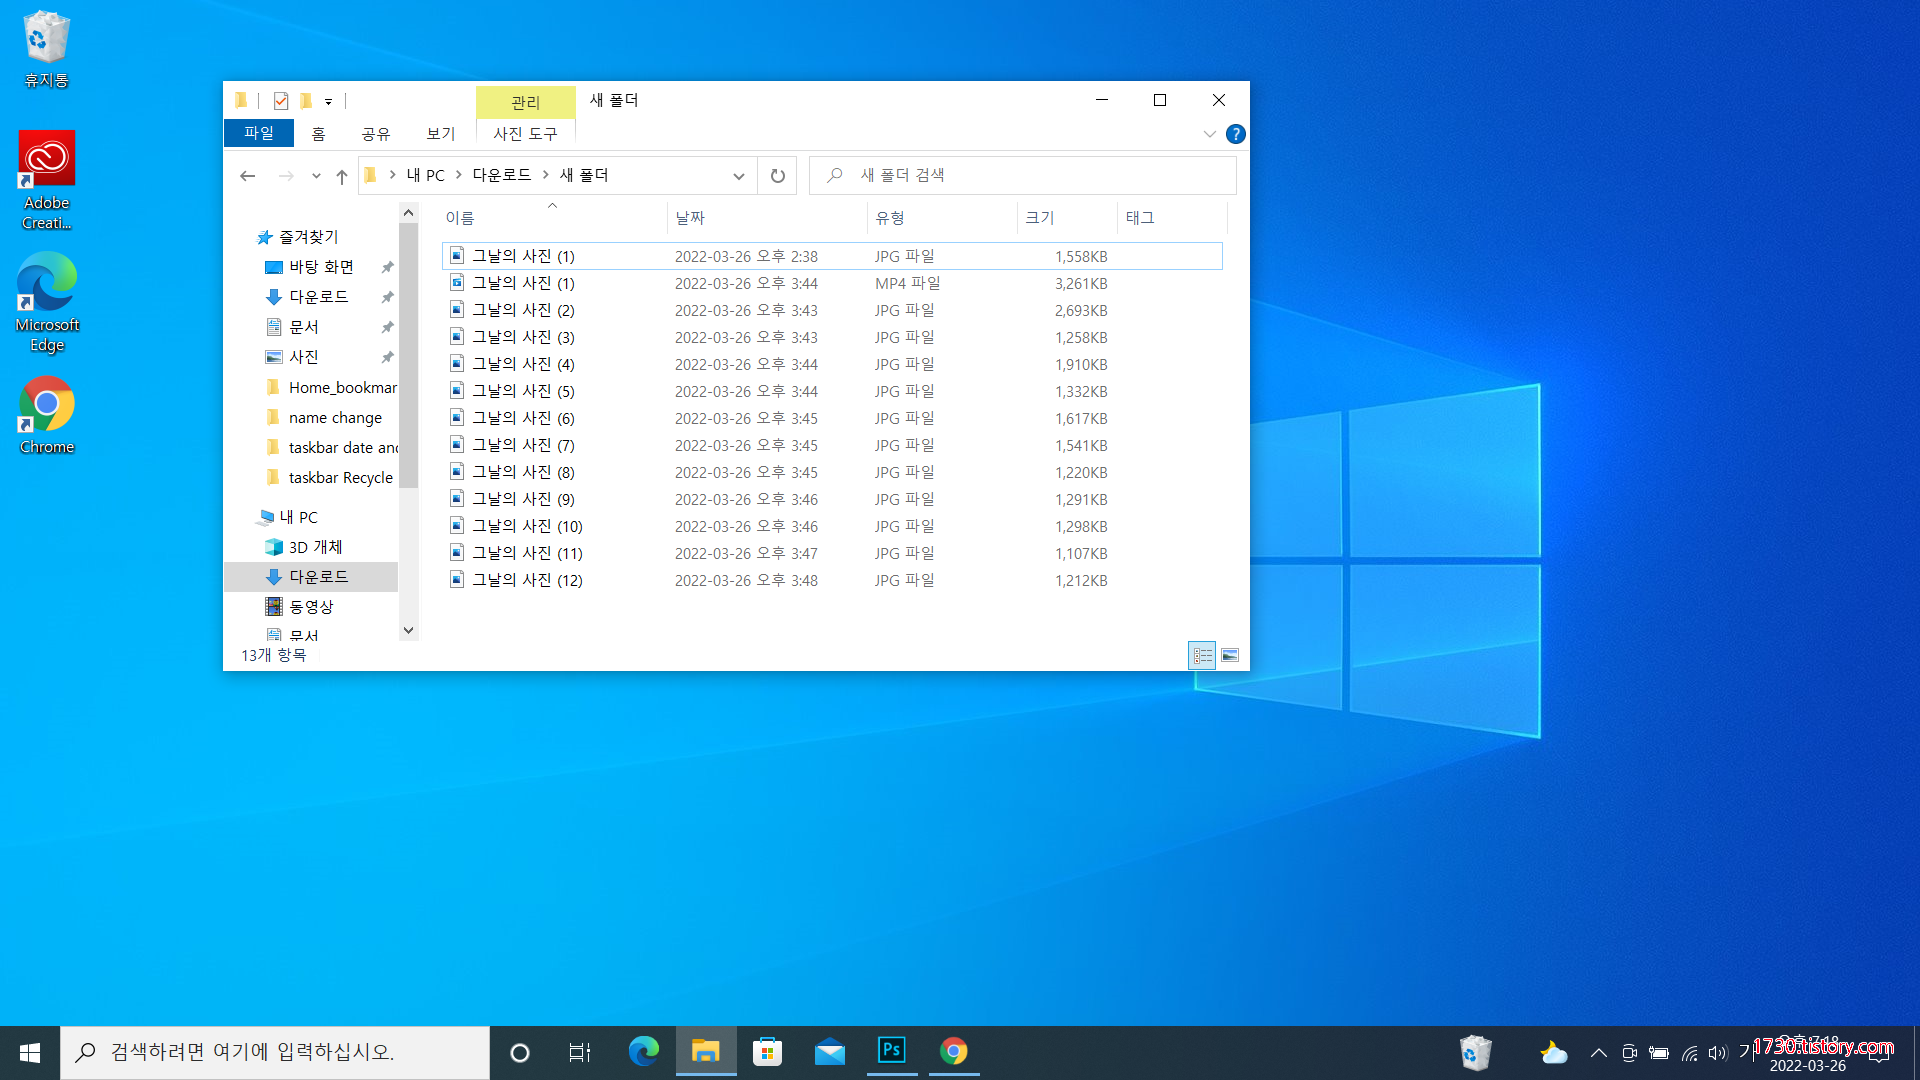
Task: Open the MP4 file 그날의 사진 (1)
Action: [x=523, y=283]
